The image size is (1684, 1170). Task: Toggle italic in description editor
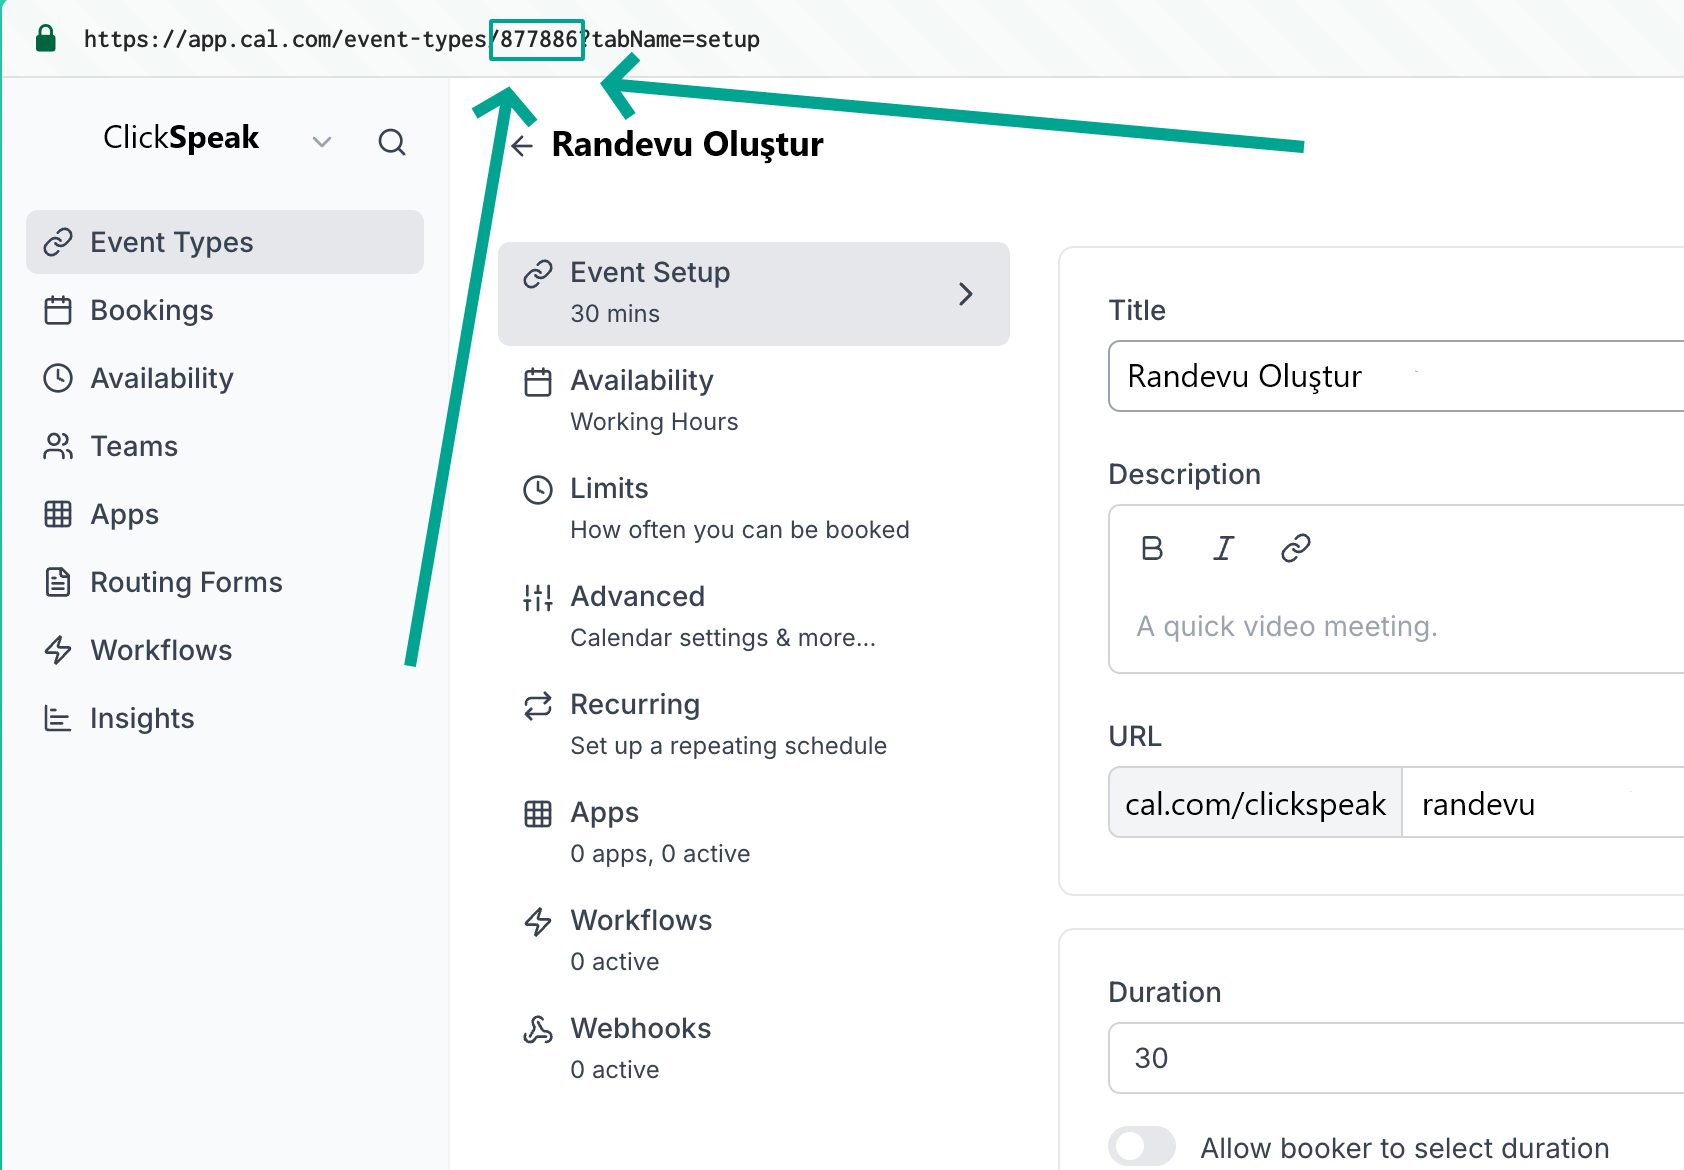point(1224,548)
